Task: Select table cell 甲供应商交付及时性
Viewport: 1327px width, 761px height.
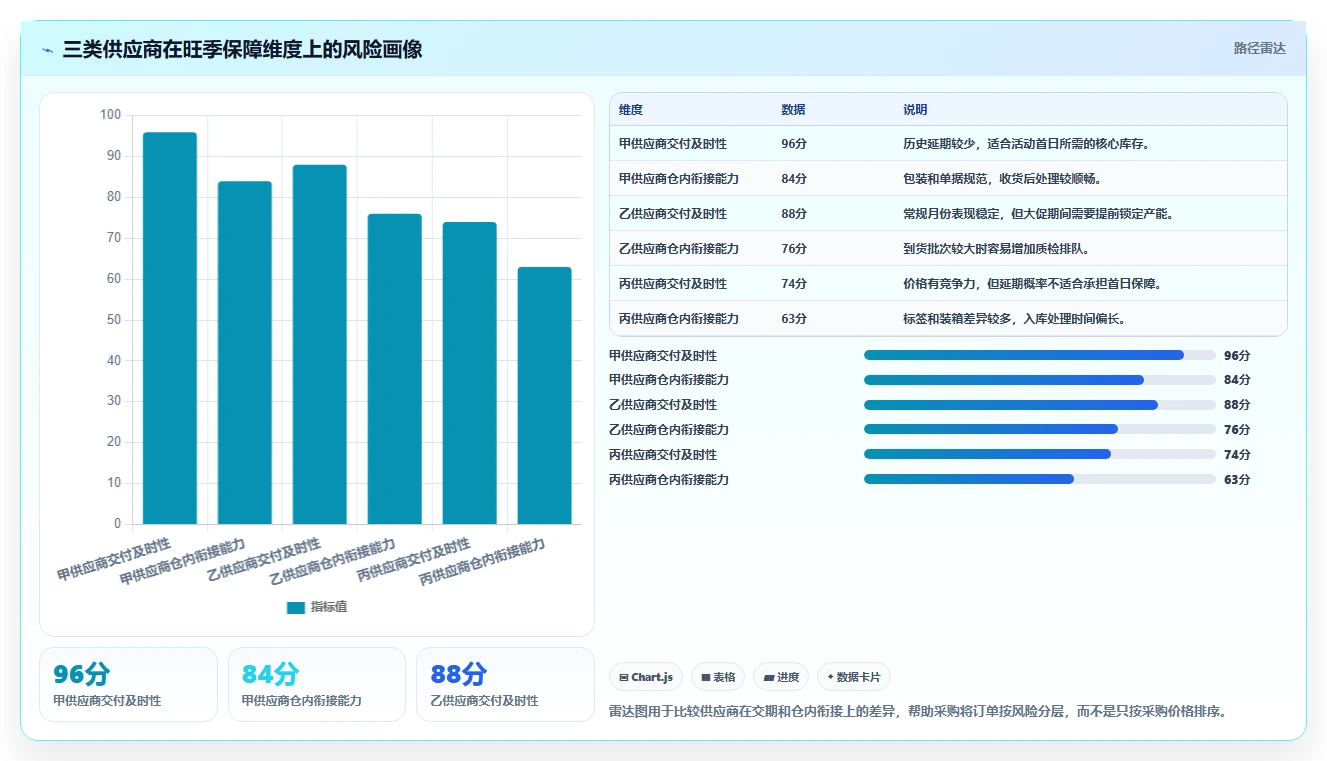Action: tap(673, 144)
